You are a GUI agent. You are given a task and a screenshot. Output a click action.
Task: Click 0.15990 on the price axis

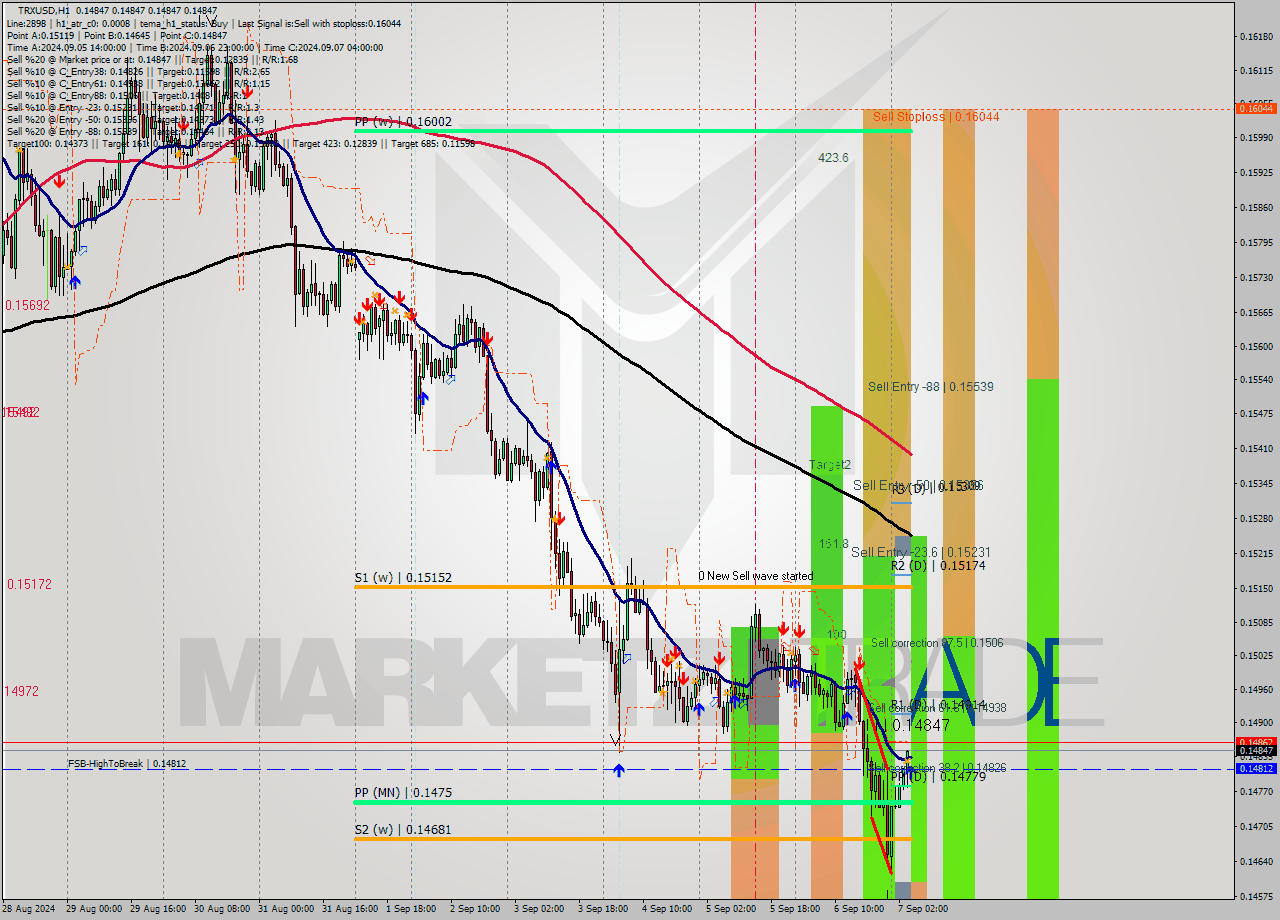click(x=1256, y=138)
